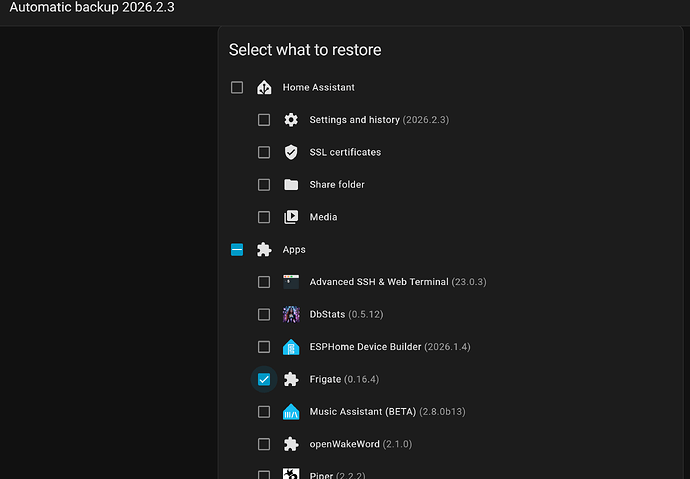Tick the SSL certificates checkbox
Screen dimensions: 690x479
(x=264, y=152)
